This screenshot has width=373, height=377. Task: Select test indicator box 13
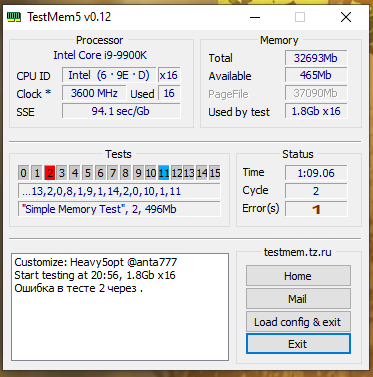pyautogui.click(x=189, y=173)
